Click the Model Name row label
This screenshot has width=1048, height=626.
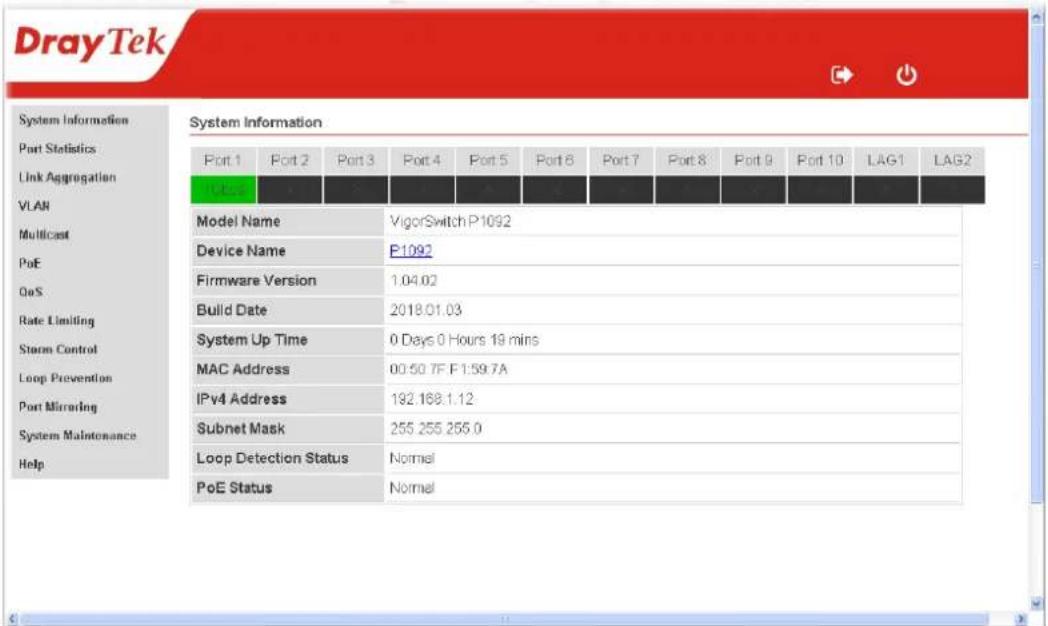click(238, 221)
